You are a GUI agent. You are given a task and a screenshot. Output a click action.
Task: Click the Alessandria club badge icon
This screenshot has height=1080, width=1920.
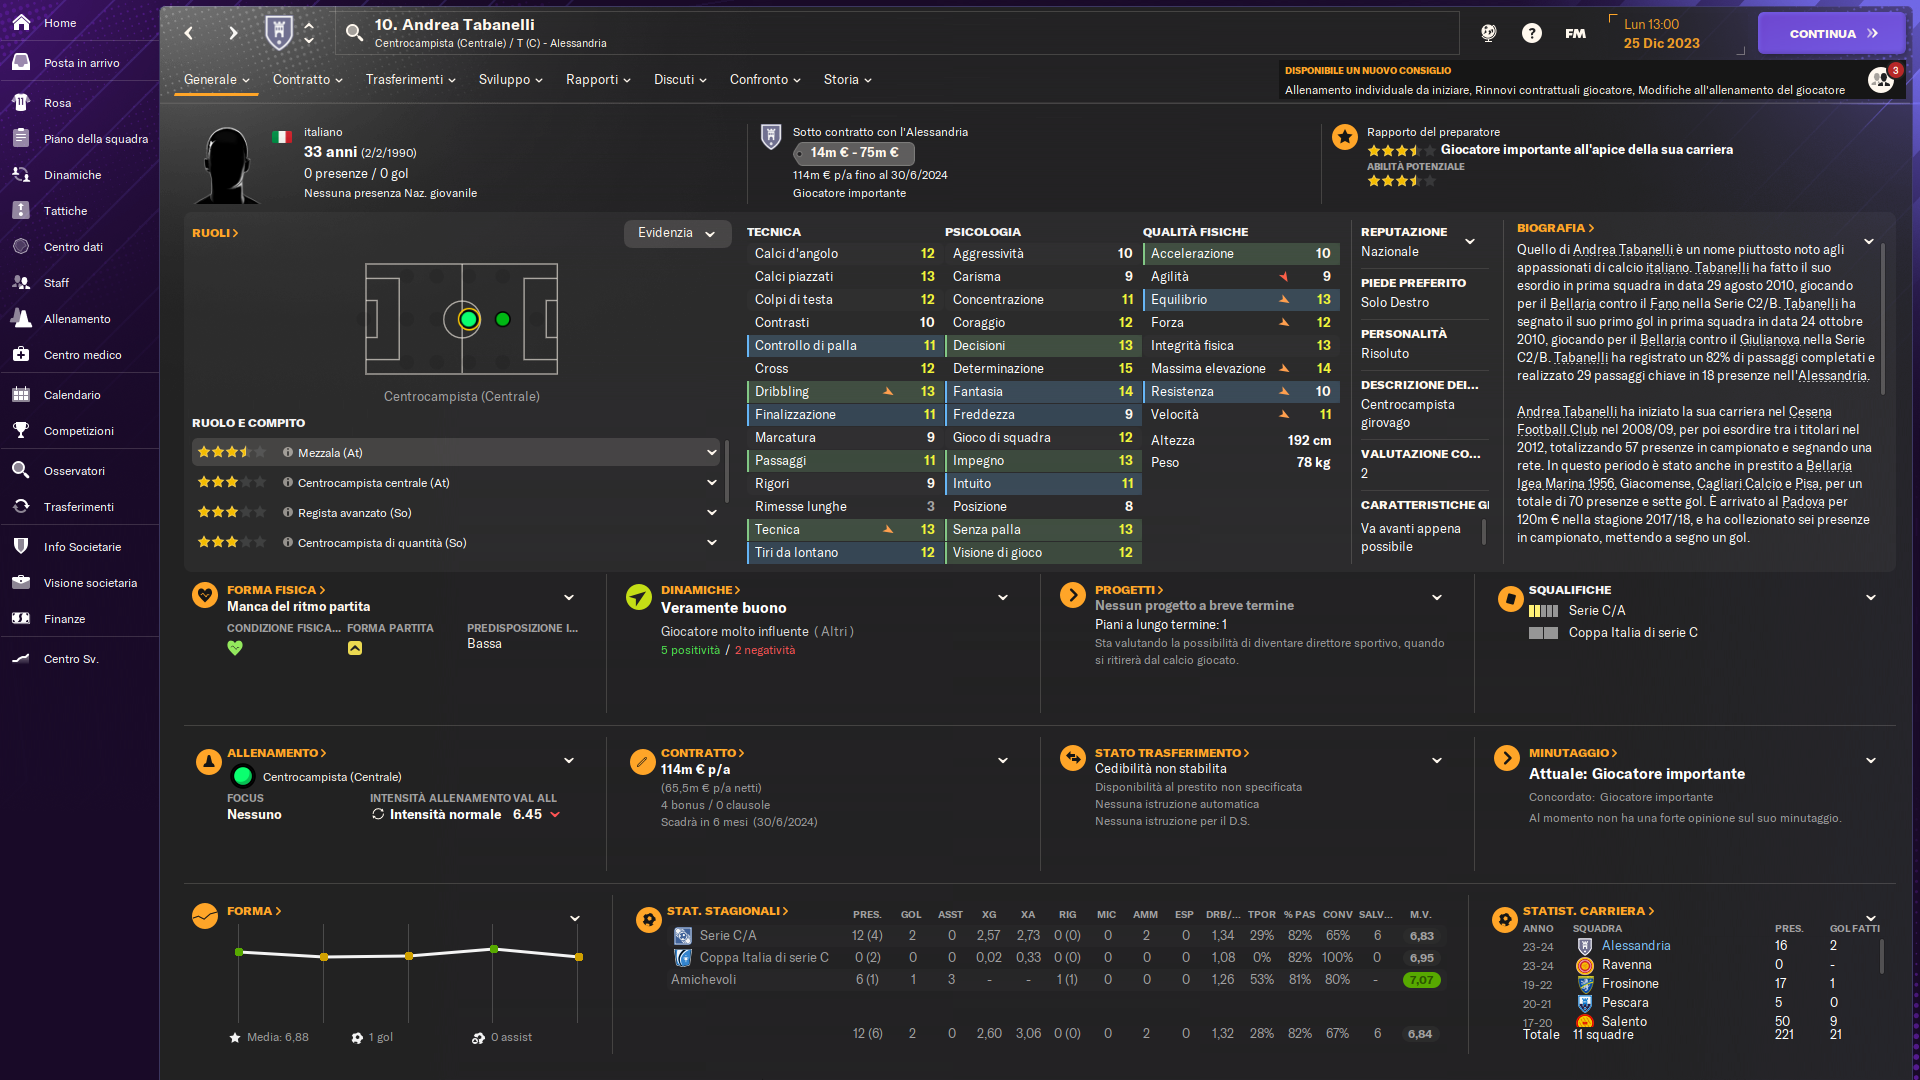click(279, 33)
